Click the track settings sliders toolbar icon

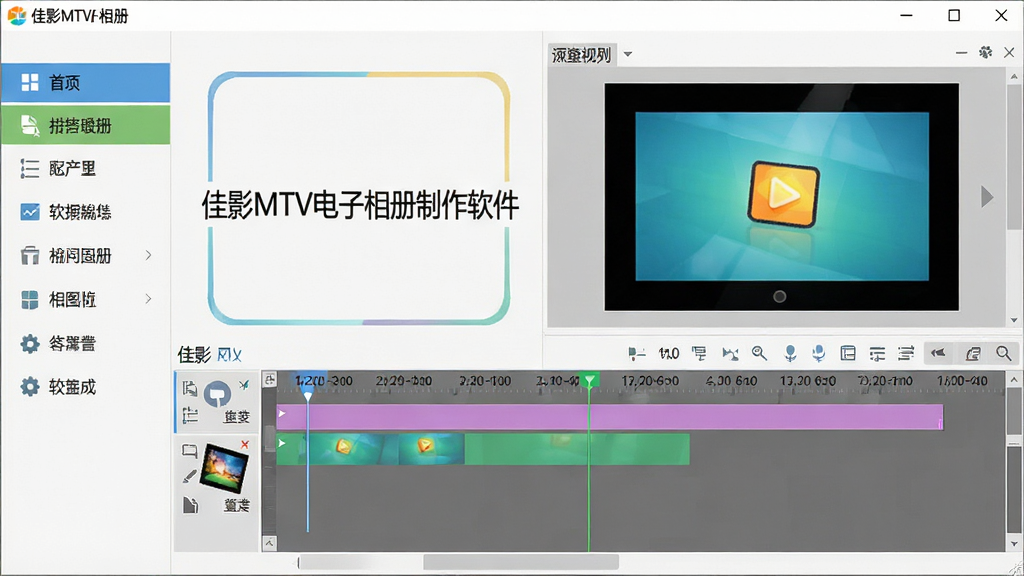coord(877,354)
